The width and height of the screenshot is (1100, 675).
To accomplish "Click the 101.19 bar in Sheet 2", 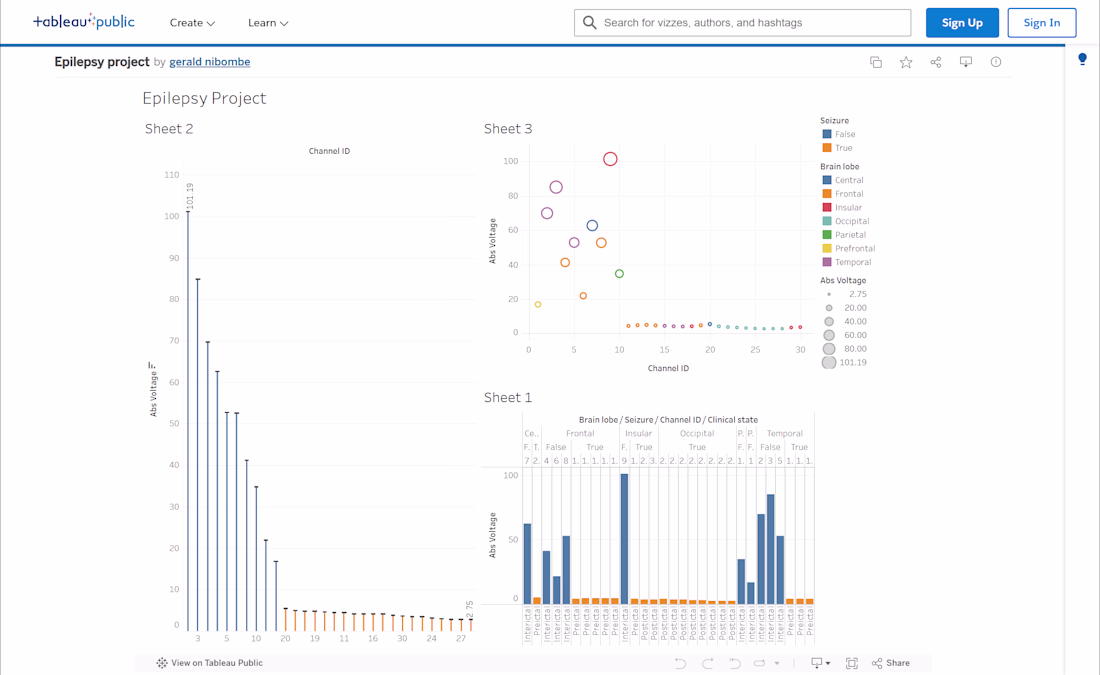I will [188, 421].
